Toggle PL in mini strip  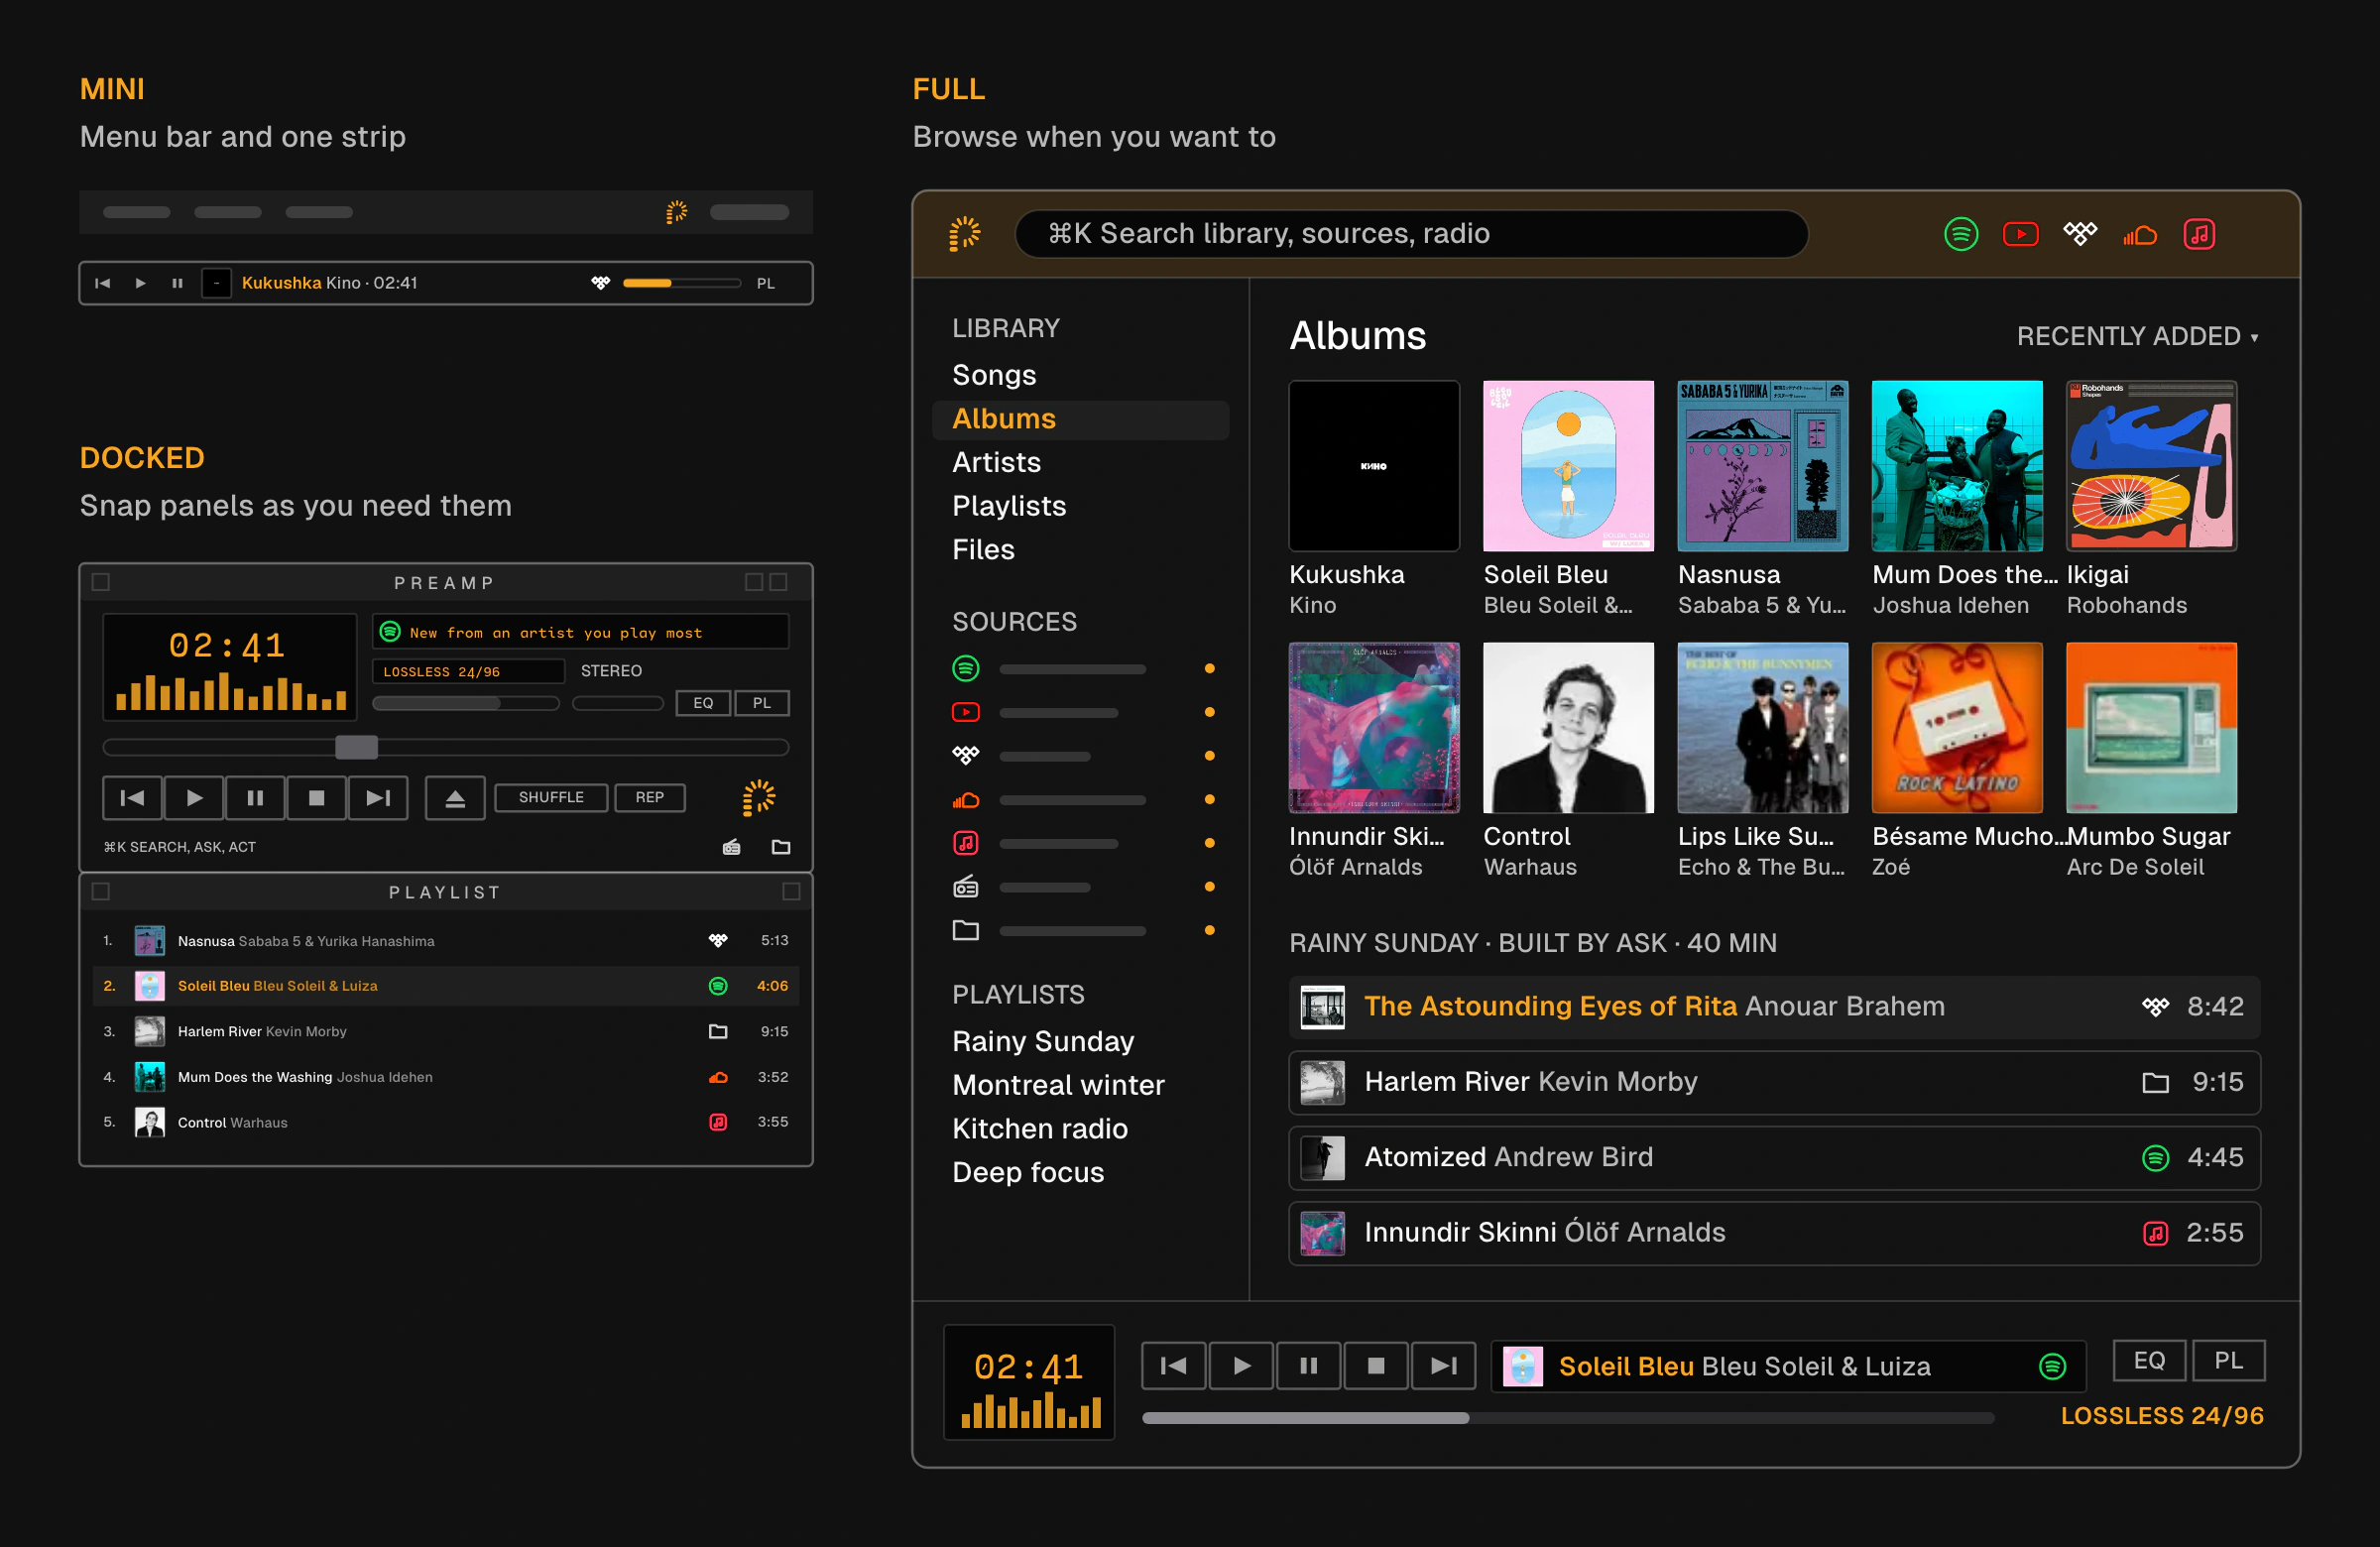(765, 283)
